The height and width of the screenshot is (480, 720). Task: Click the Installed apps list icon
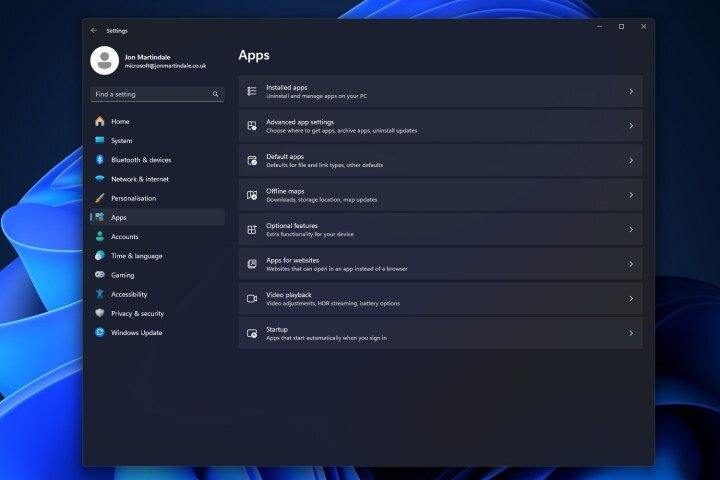(252, 91)
